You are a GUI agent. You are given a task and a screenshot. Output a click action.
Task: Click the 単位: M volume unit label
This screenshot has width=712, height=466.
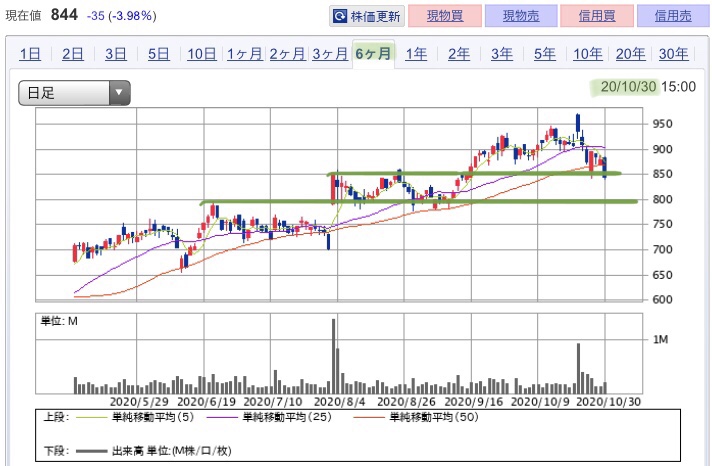tap(59, 322)
